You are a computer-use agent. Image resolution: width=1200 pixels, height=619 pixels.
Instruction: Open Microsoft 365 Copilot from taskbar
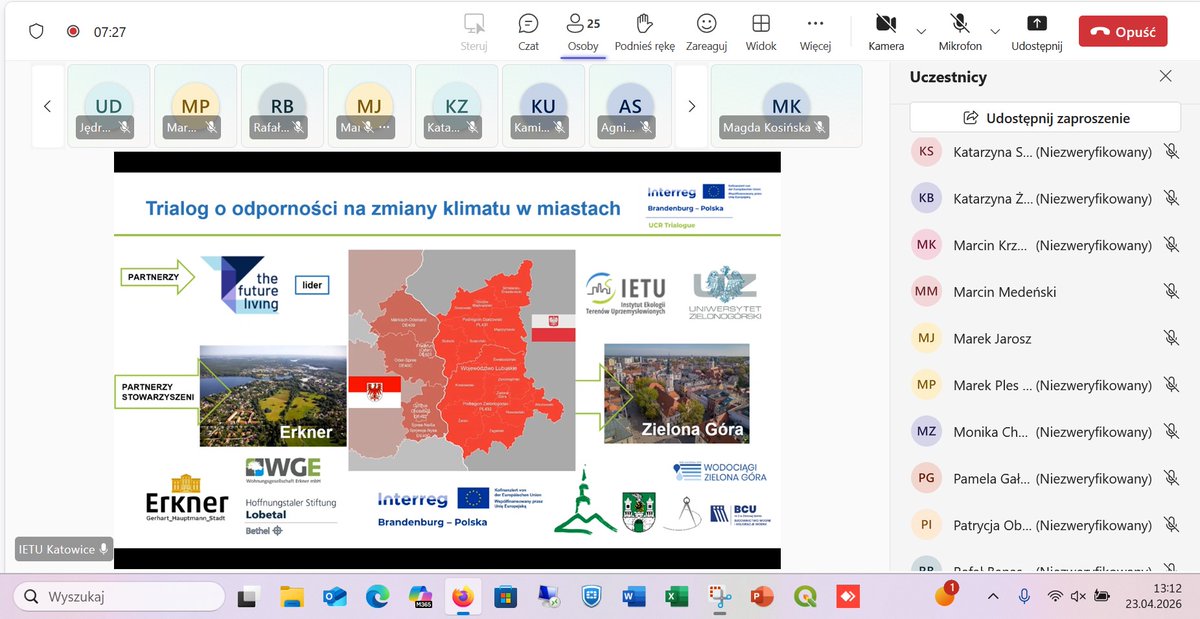coord(420,597)
